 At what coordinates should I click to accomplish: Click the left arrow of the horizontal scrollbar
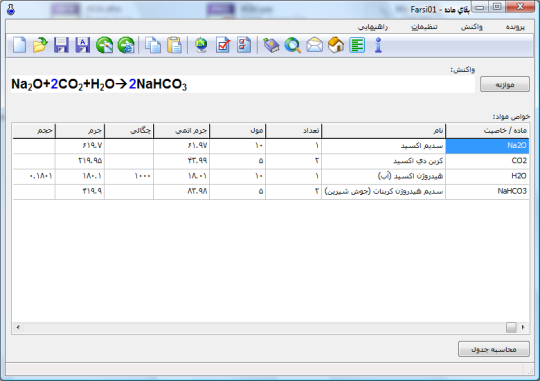point(18,327)
